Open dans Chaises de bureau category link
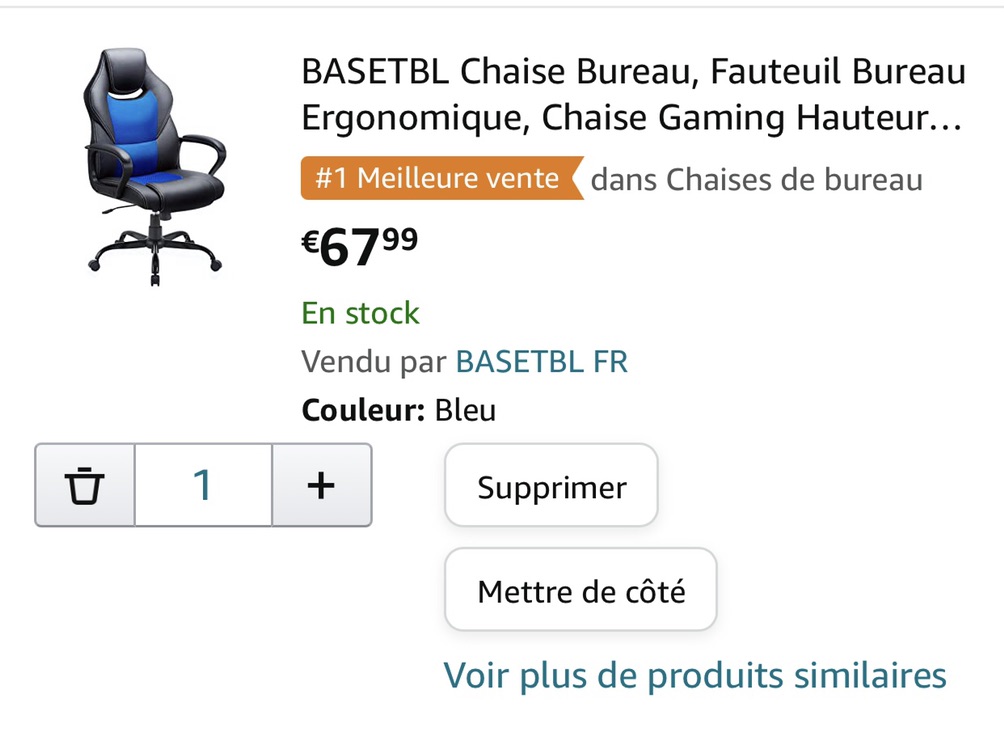Screen dimensions: 1004x736 click(x=756, y=179)
